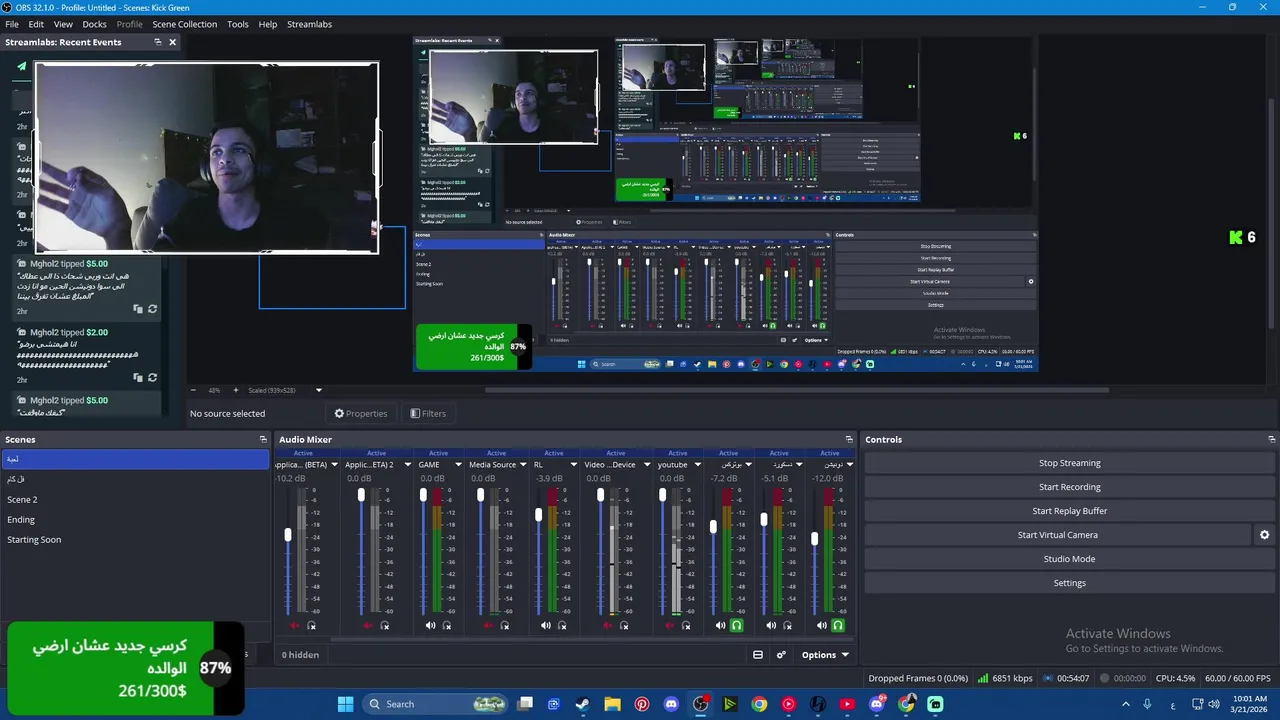Float the Audio Mixer dock panel
Viewport: 1280px width, 720px height.
849,439
